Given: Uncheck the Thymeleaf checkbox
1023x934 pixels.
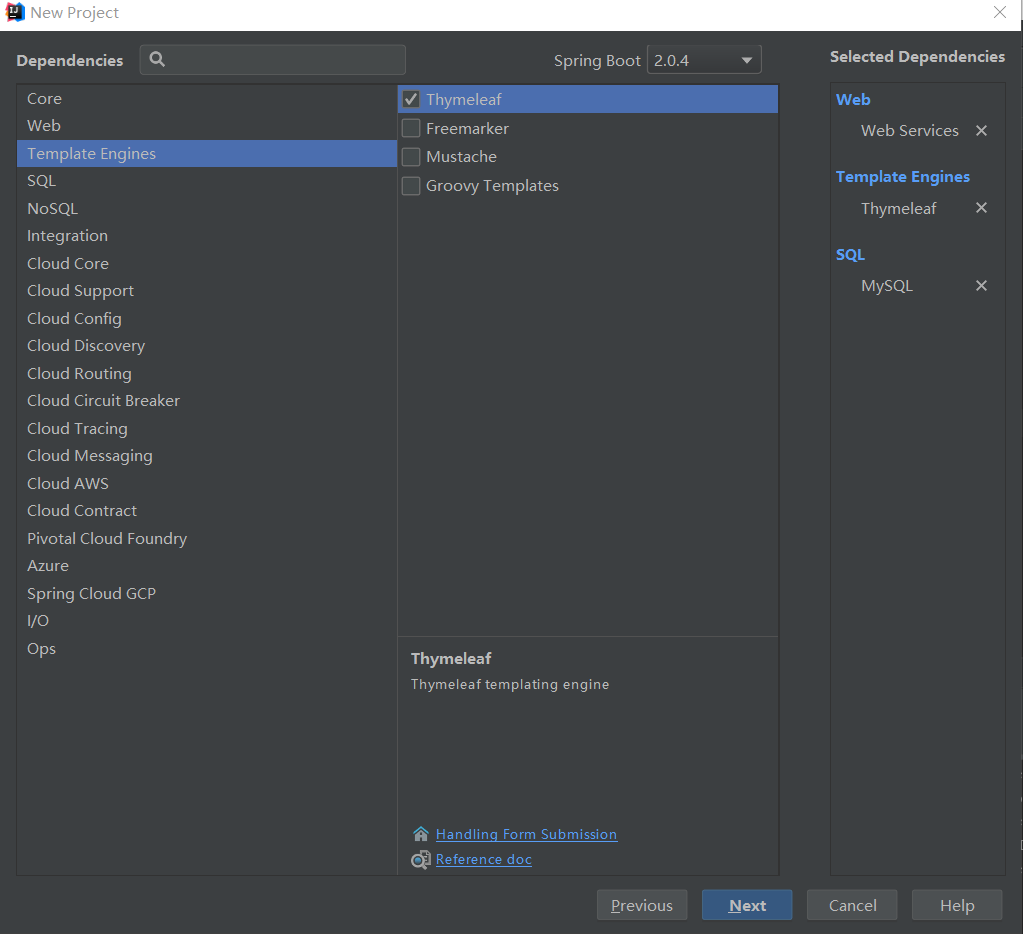Looking at the screenshot, I should tap(411, 100).
